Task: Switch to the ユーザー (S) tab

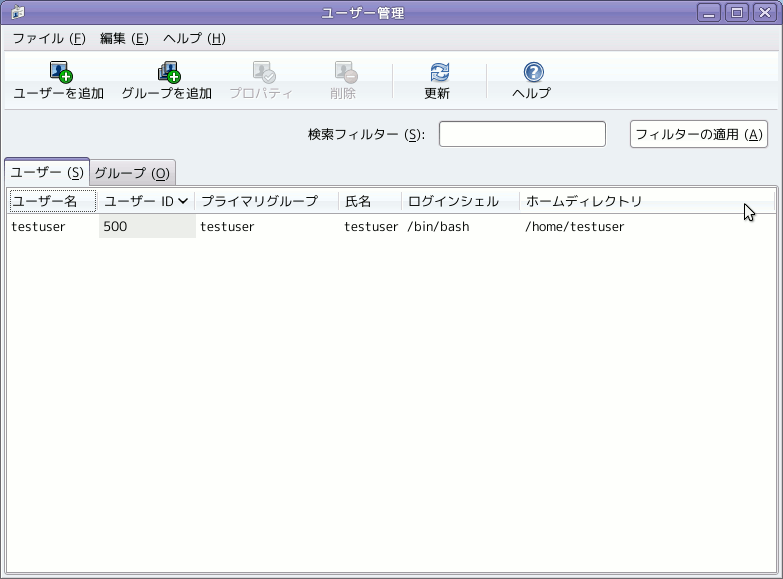Action: click(x=47, y=172)
